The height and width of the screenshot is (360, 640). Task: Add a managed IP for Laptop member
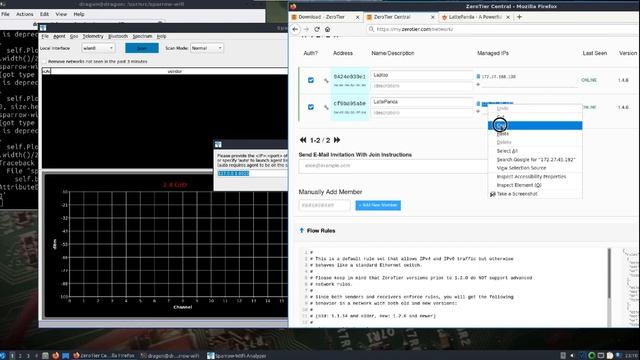pos(478,84)
